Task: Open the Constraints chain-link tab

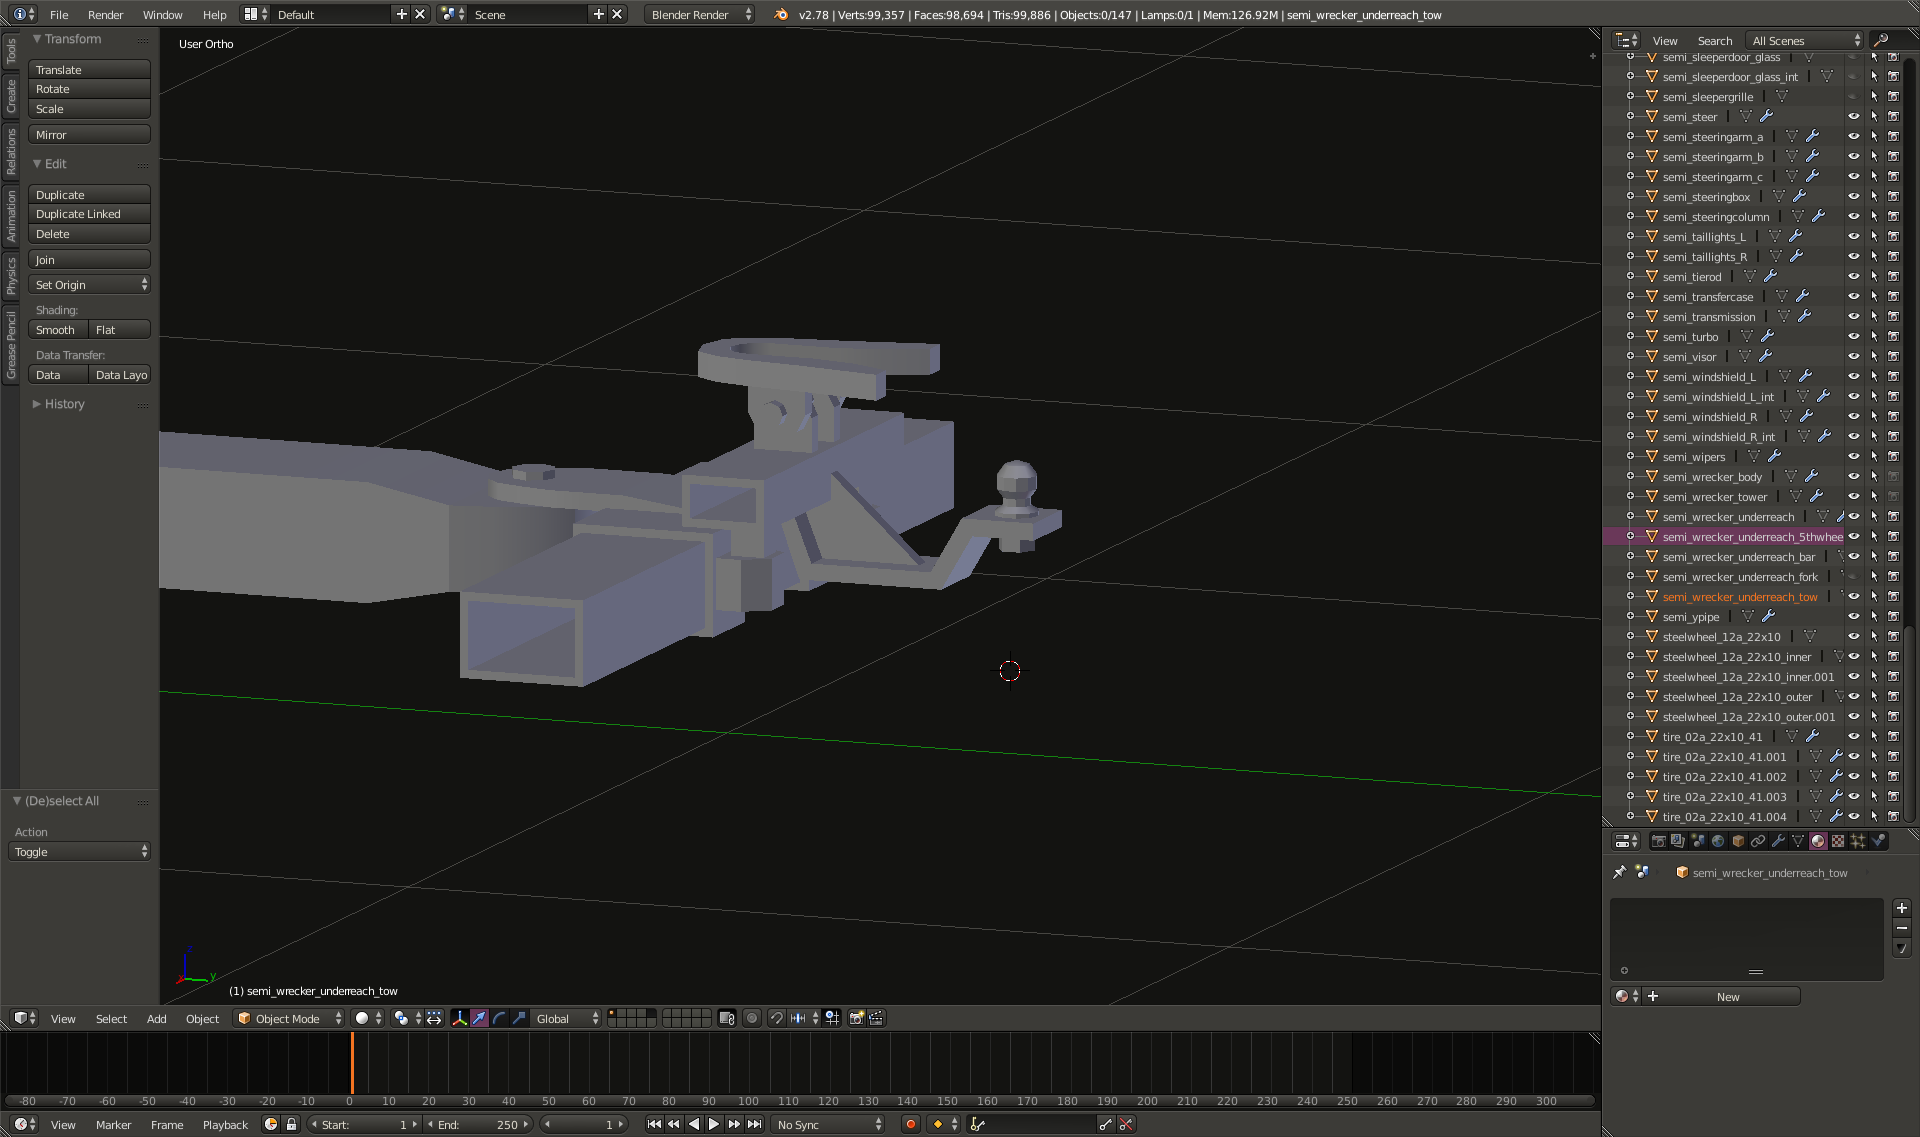Action: [1758, 841]
